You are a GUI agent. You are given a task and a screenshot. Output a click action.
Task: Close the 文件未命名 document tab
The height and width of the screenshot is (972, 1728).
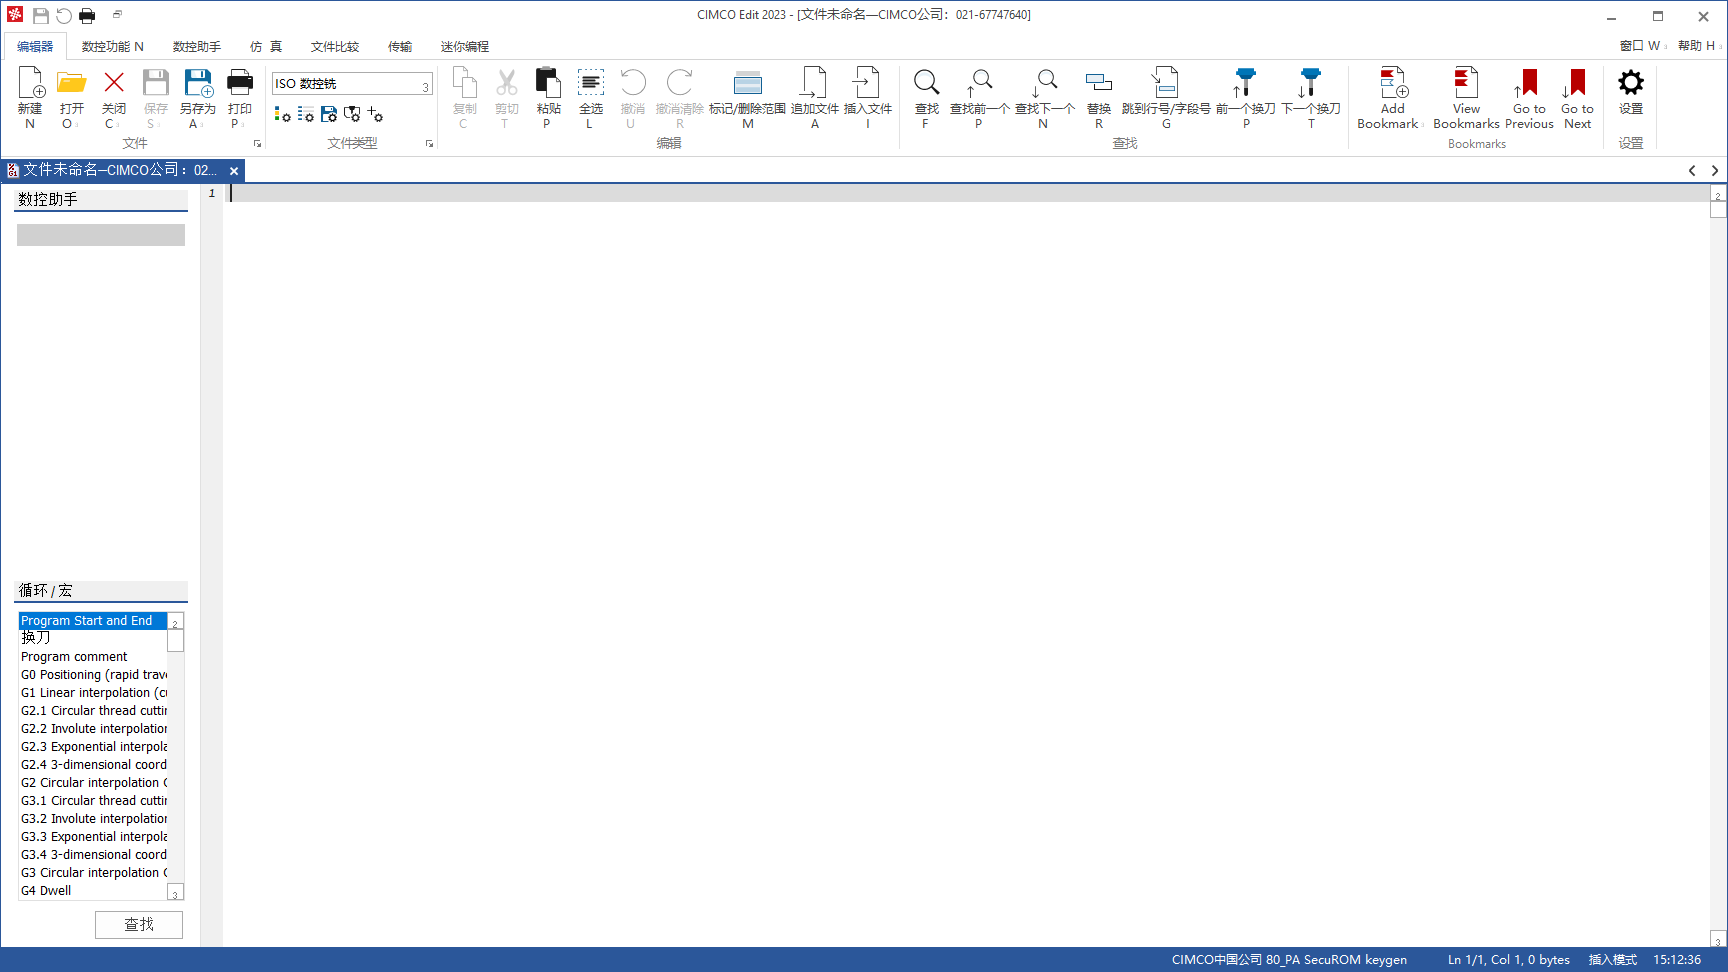click(234, 171)
